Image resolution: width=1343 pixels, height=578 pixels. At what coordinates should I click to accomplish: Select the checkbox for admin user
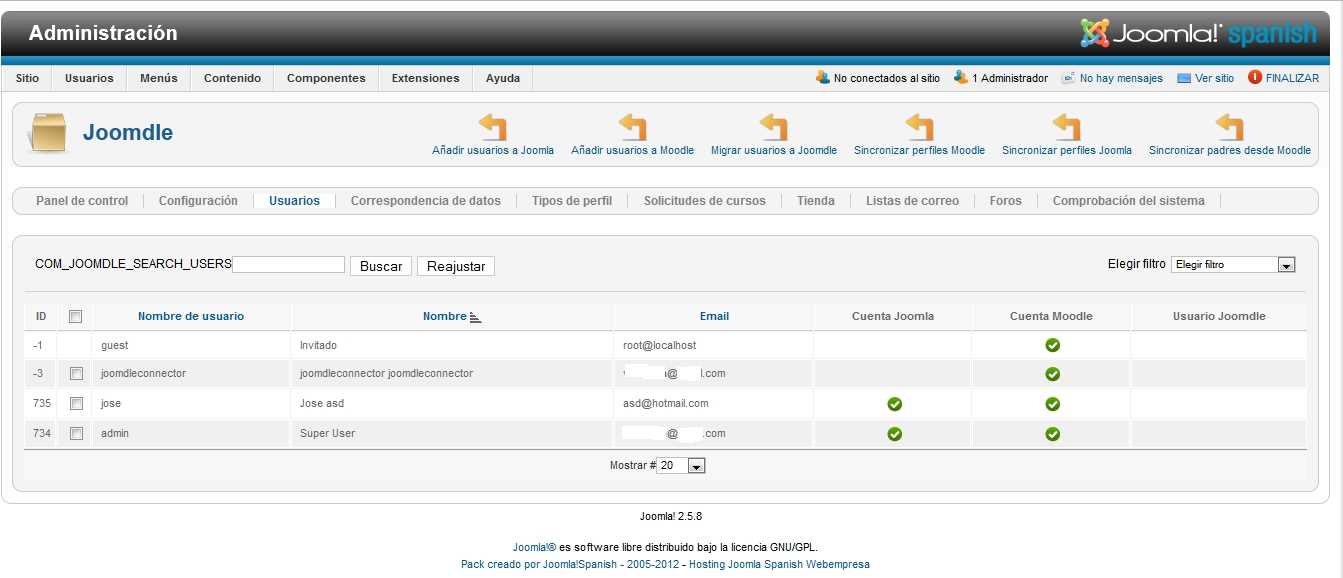tap(76, 434)
